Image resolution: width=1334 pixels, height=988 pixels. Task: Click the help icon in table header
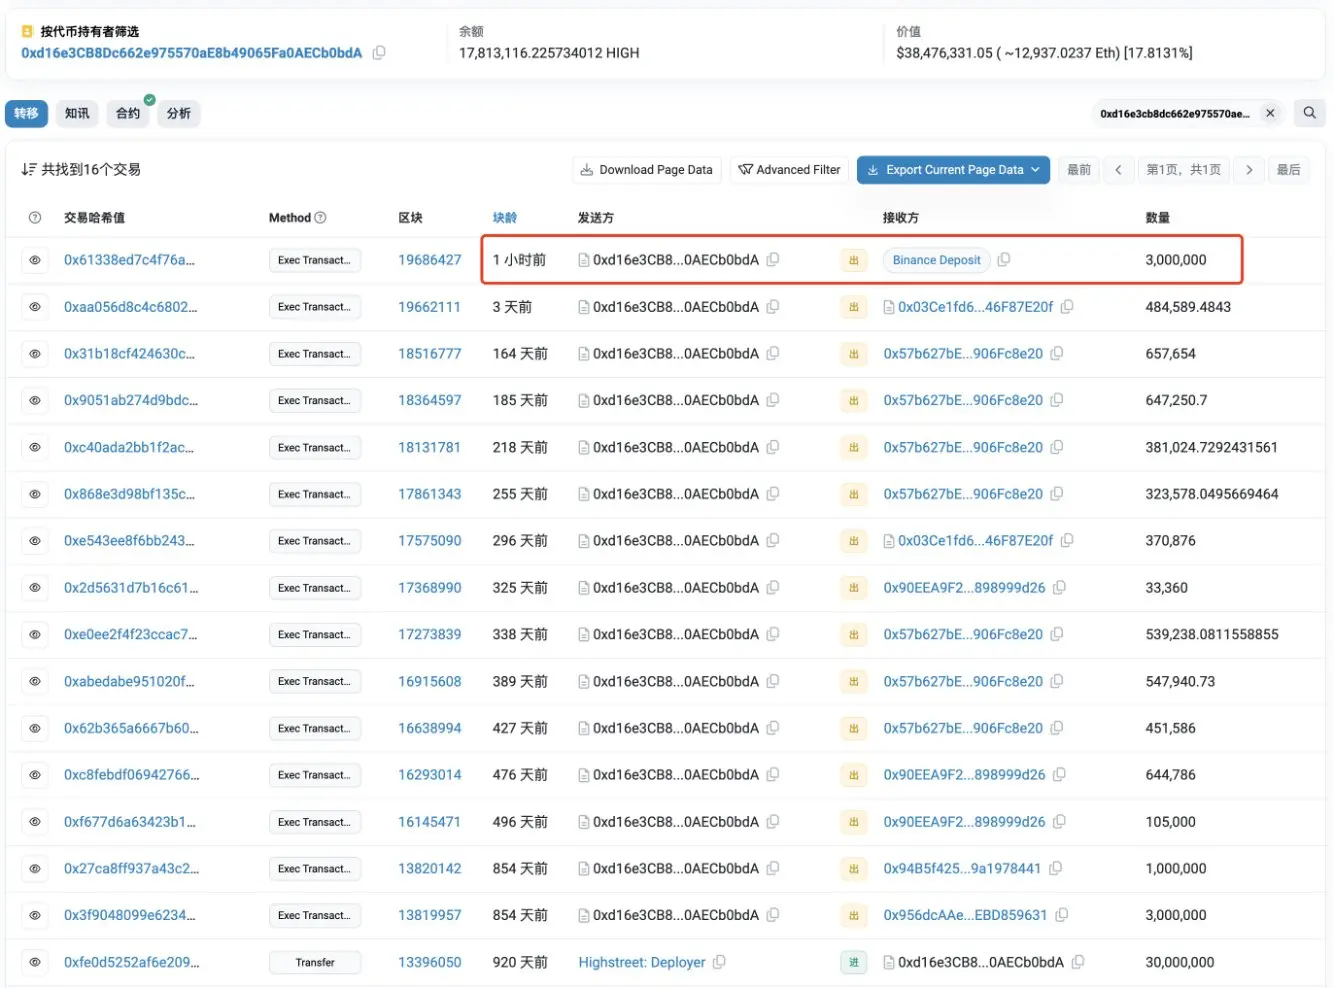point(35,218)
